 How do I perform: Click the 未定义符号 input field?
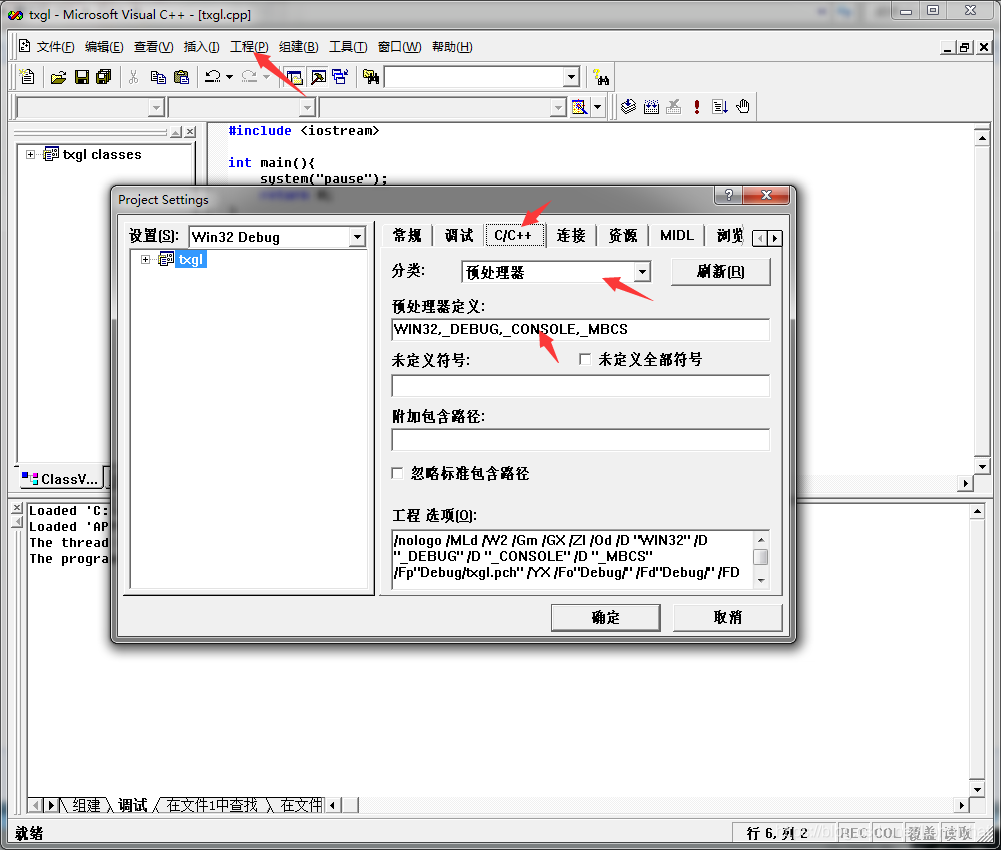click(580, 386)
